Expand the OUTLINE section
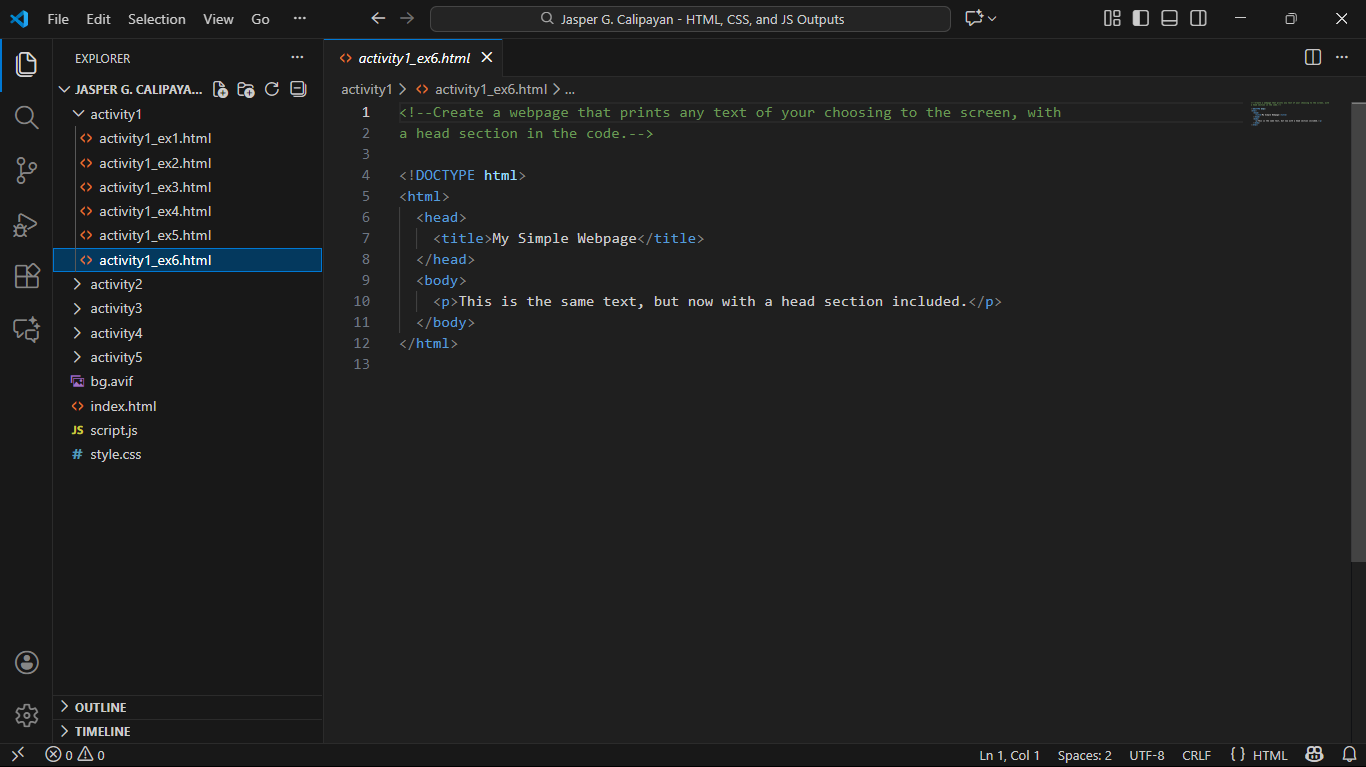The height and width of the screenshot is (767, 1366). tap(100, 707)
